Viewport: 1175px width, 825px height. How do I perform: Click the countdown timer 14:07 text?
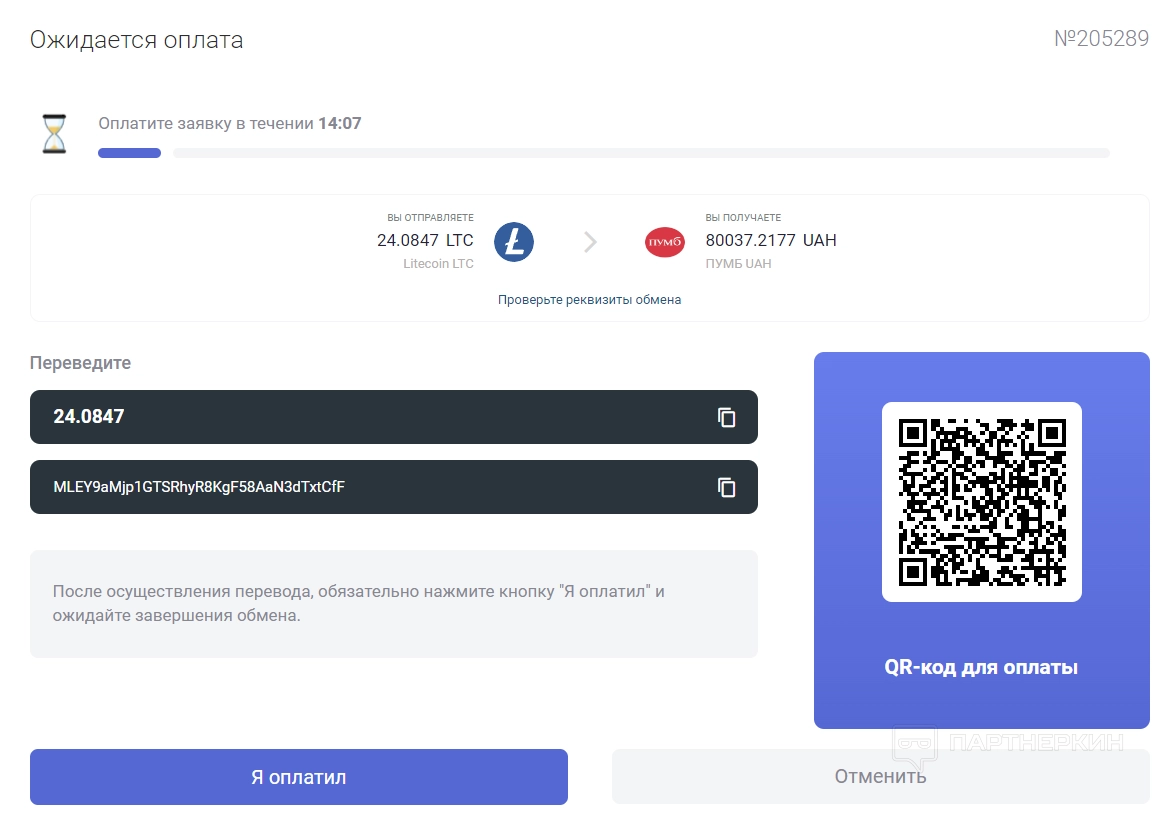[339, 124]
